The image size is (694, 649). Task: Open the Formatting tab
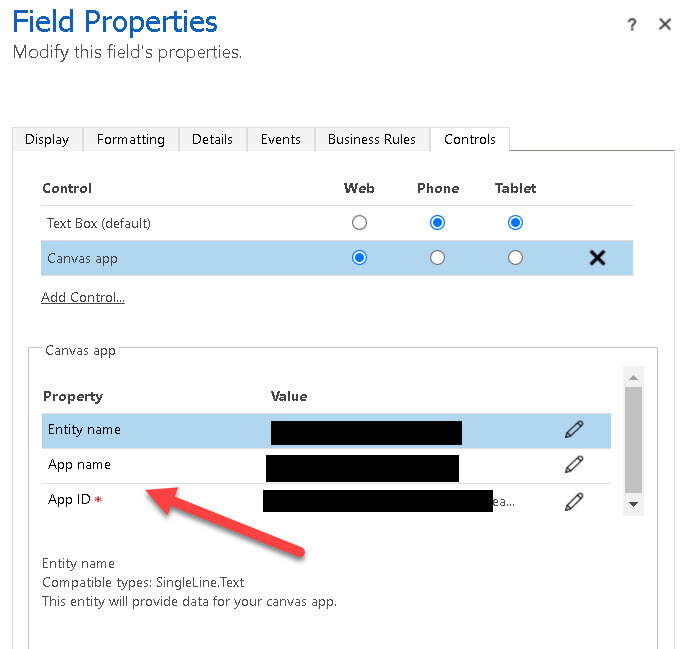[131, 140]
